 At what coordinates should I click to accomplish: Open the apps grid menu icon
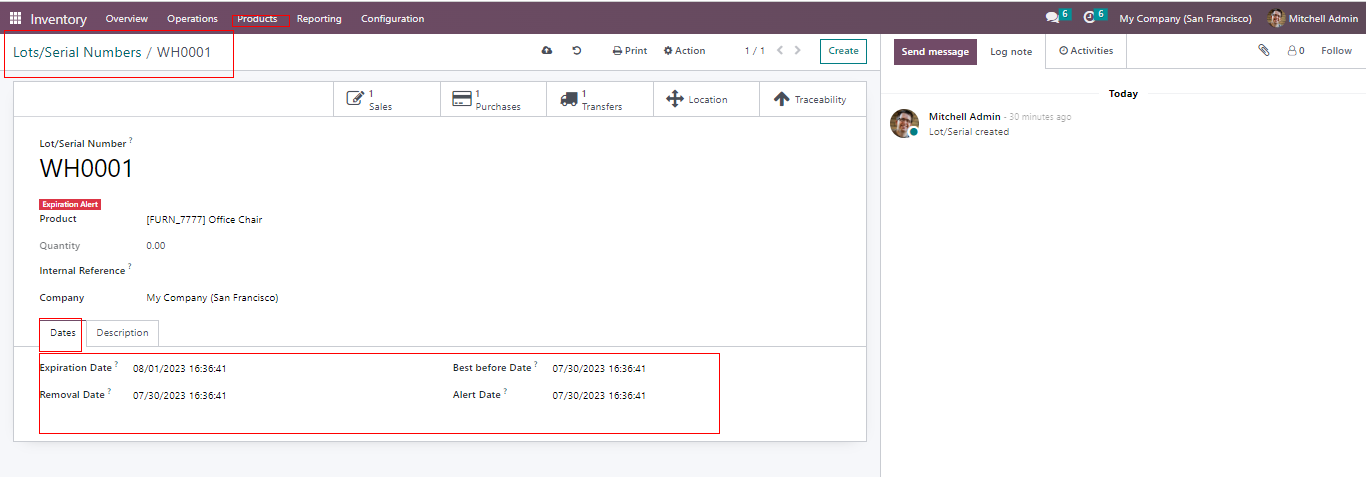pyautogui.click(x=15, y=18)
